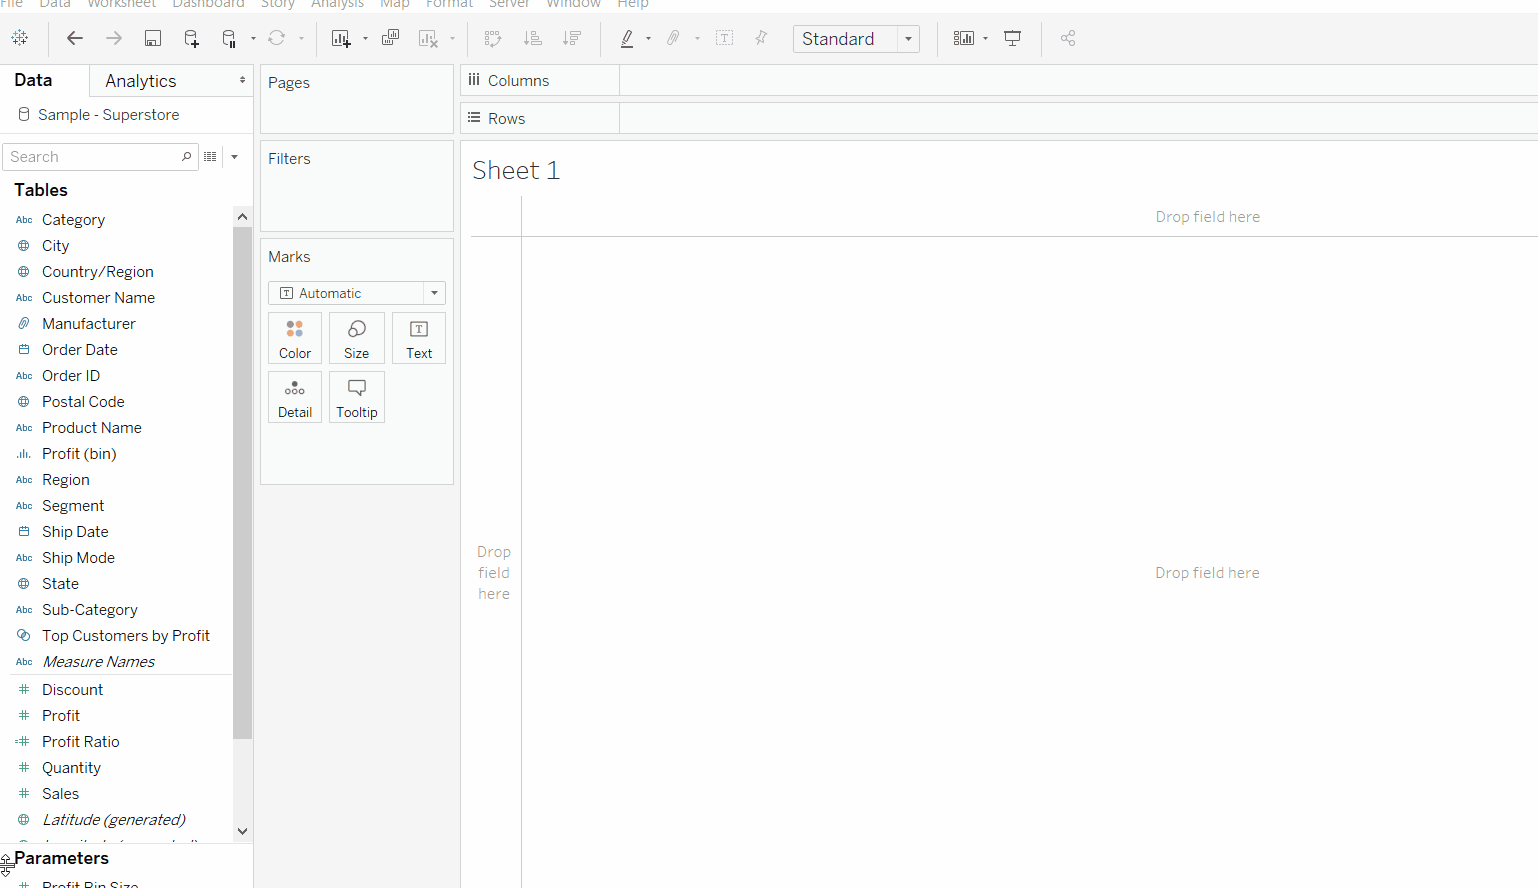
Task: Open the Tableau start page logo icon
Action: tap(20, 38)
